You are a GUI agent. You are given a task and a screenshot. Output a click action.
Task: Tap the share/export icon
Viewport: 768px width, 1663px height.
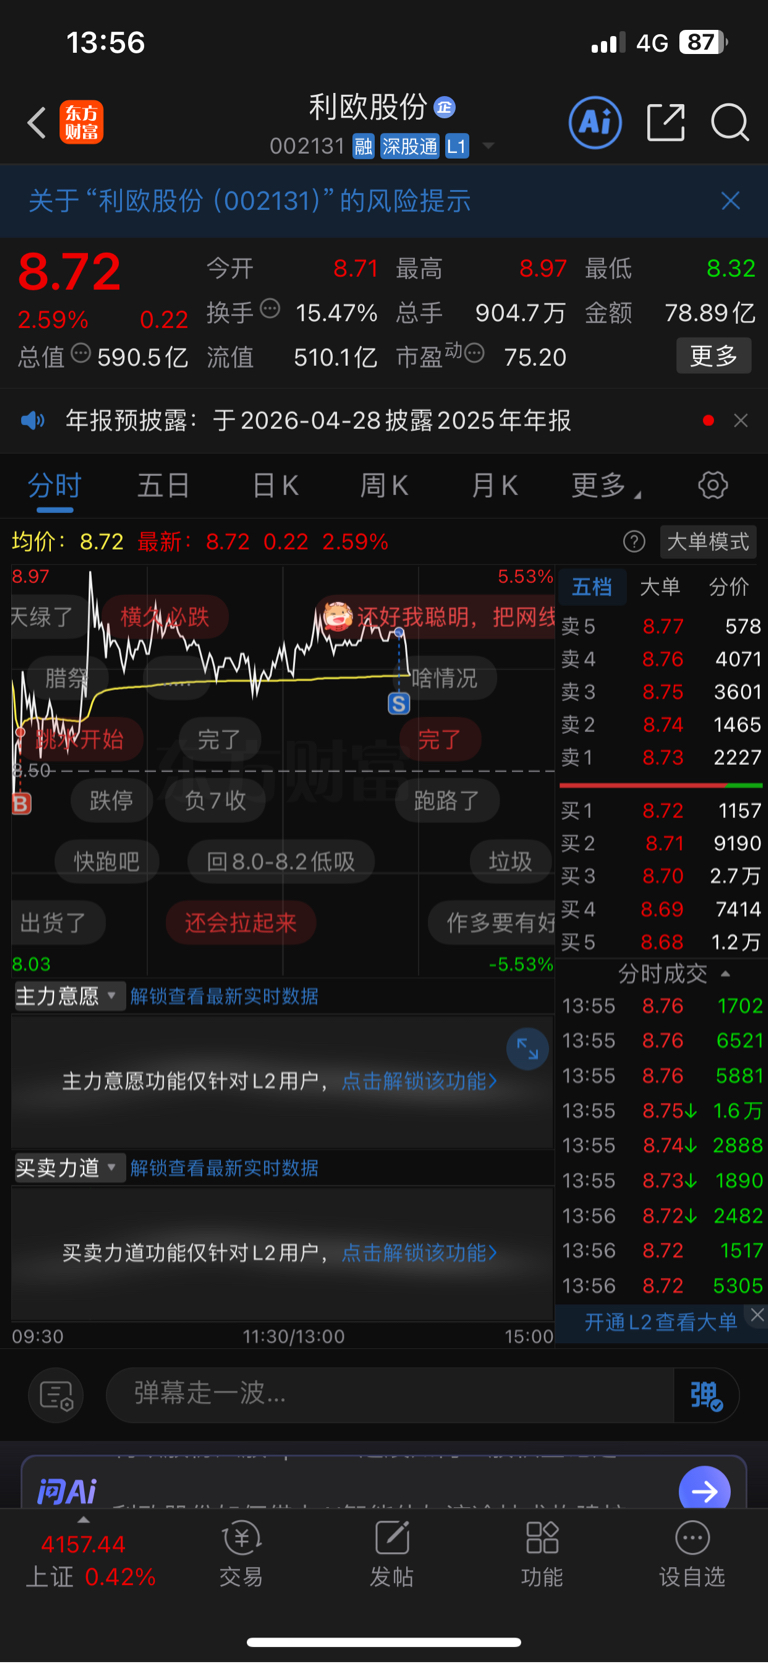pos(666,122)
